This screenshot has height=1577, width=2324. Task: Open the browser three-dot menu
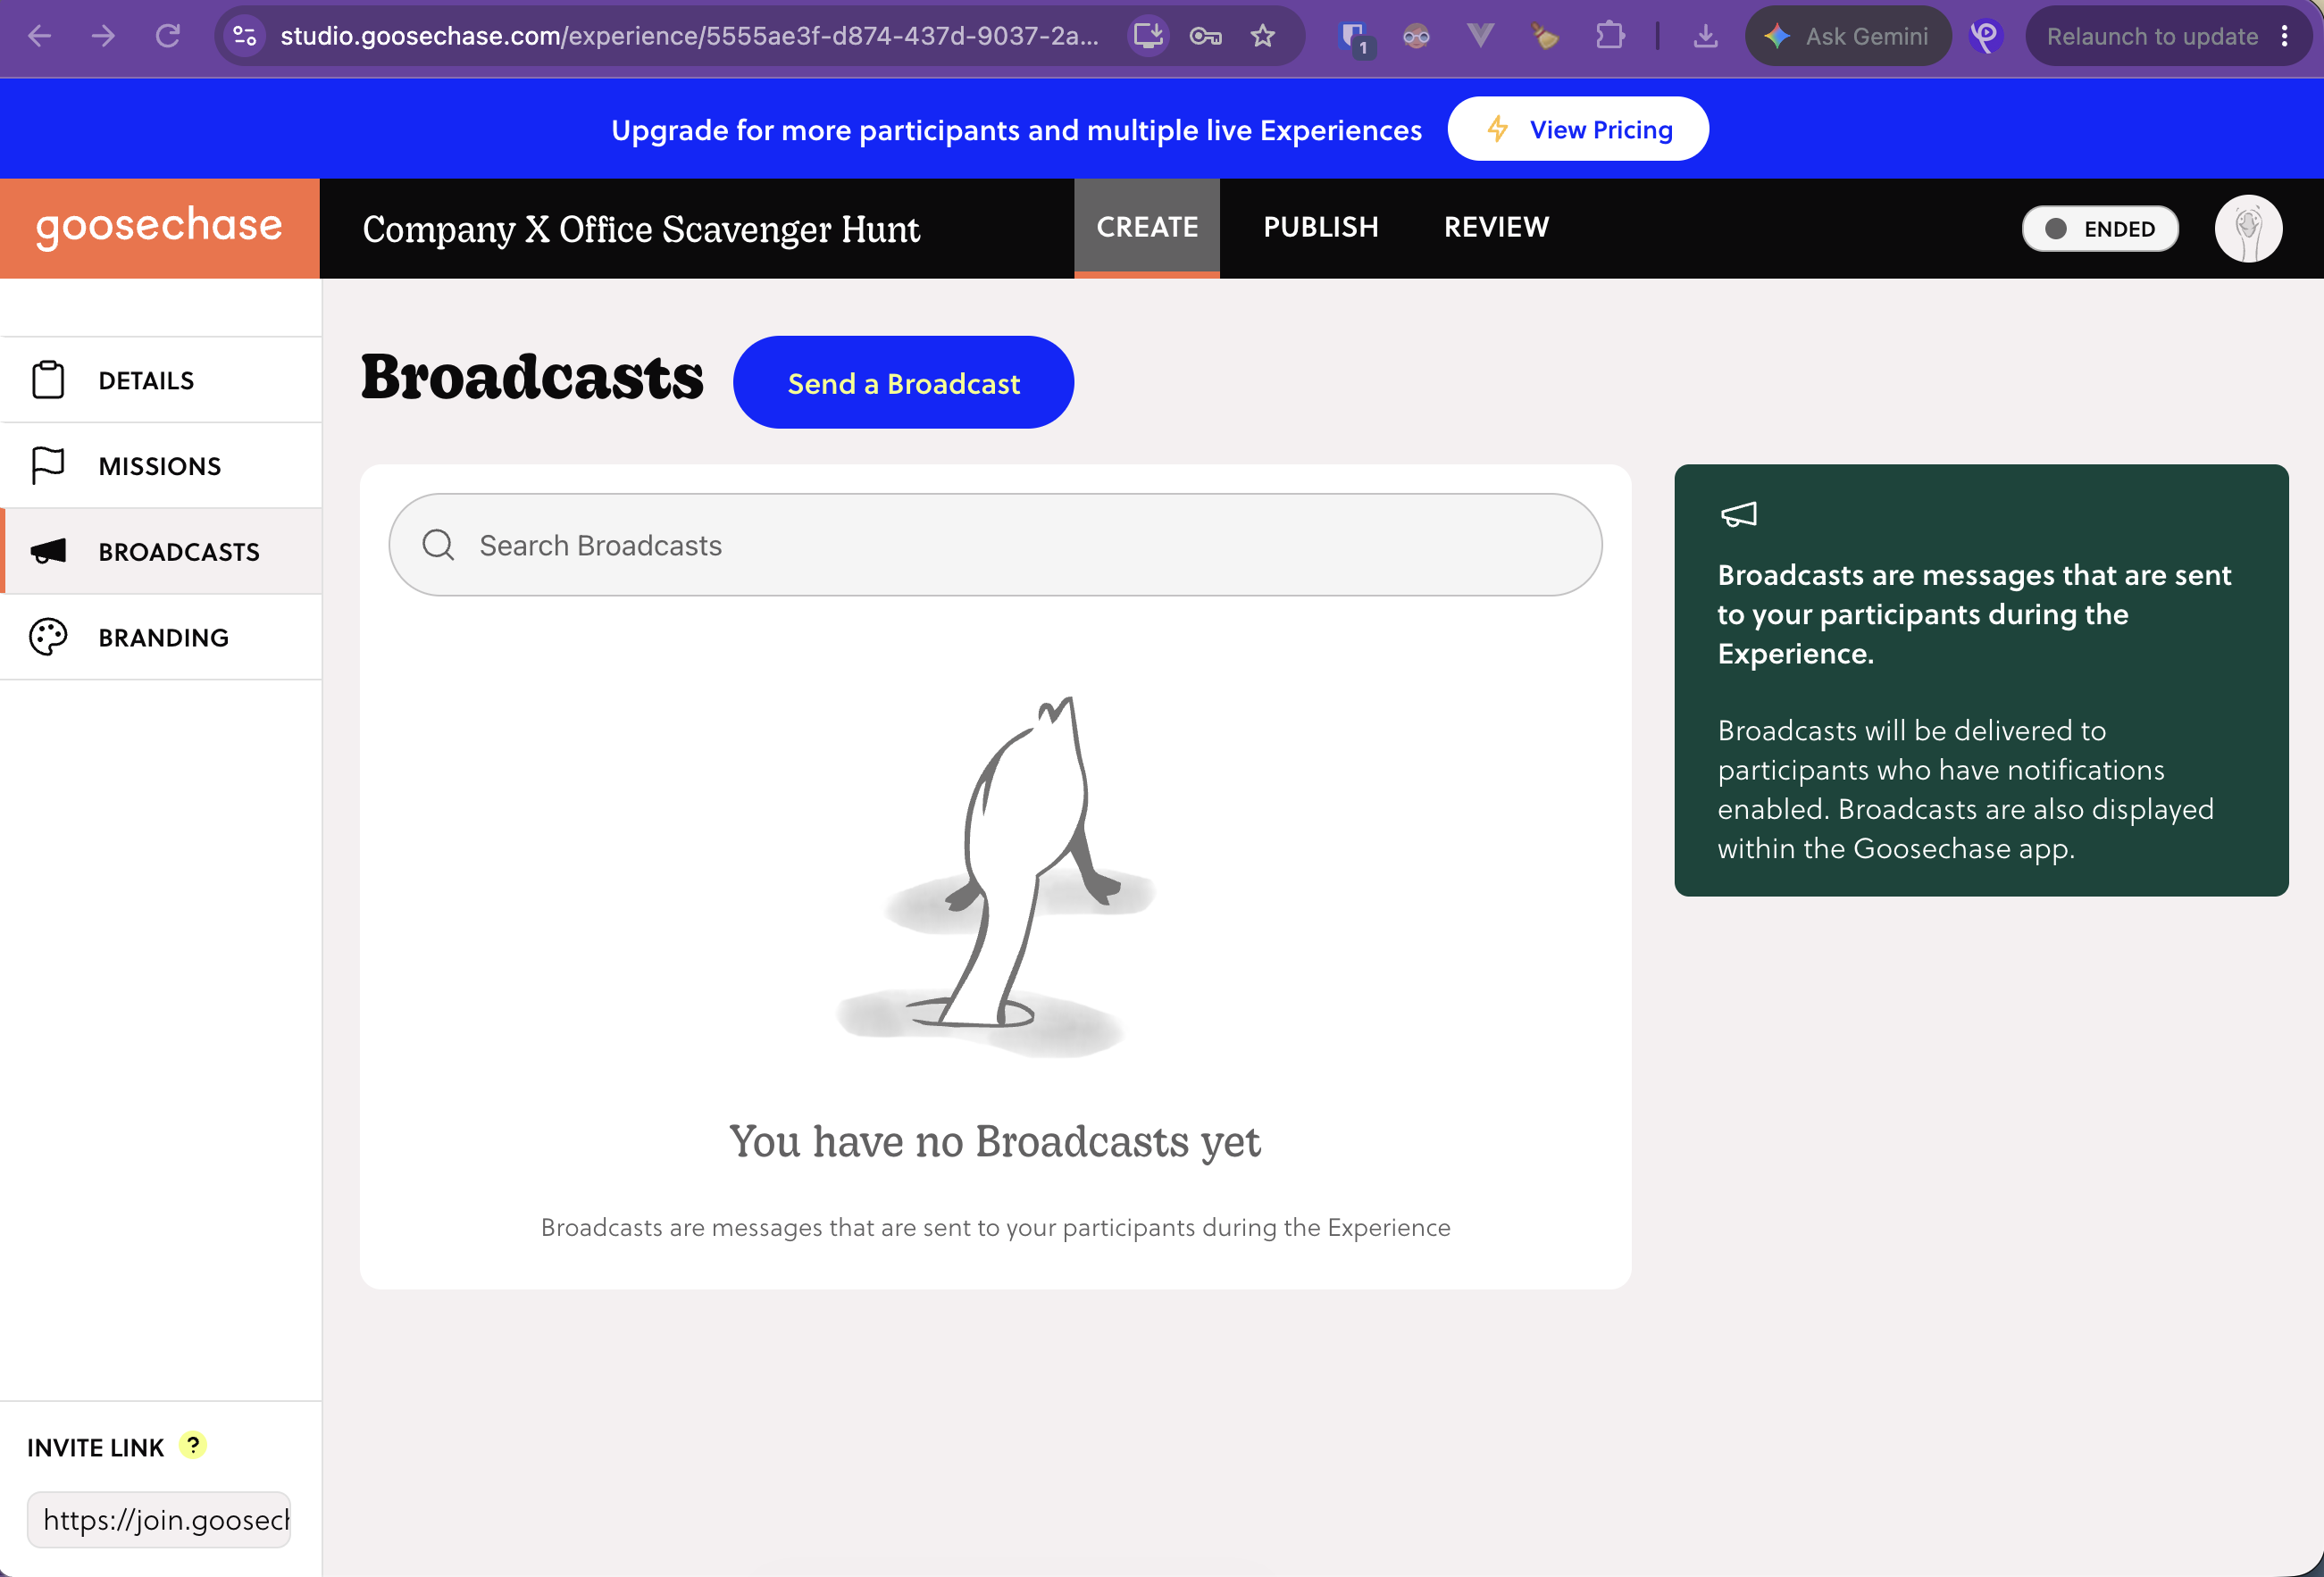click(2285, 36)
